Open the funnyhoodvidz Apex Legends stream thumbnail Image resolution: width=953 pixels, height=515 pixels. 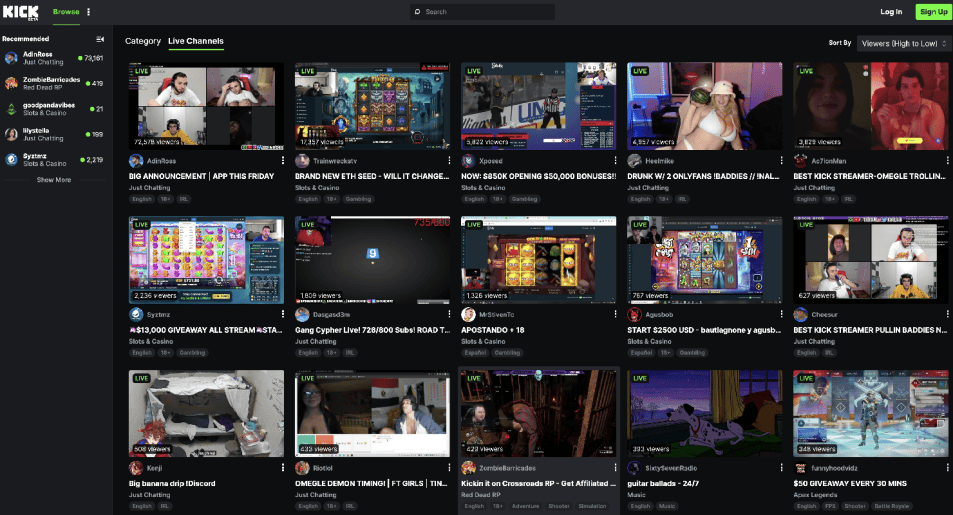[871, 413]
